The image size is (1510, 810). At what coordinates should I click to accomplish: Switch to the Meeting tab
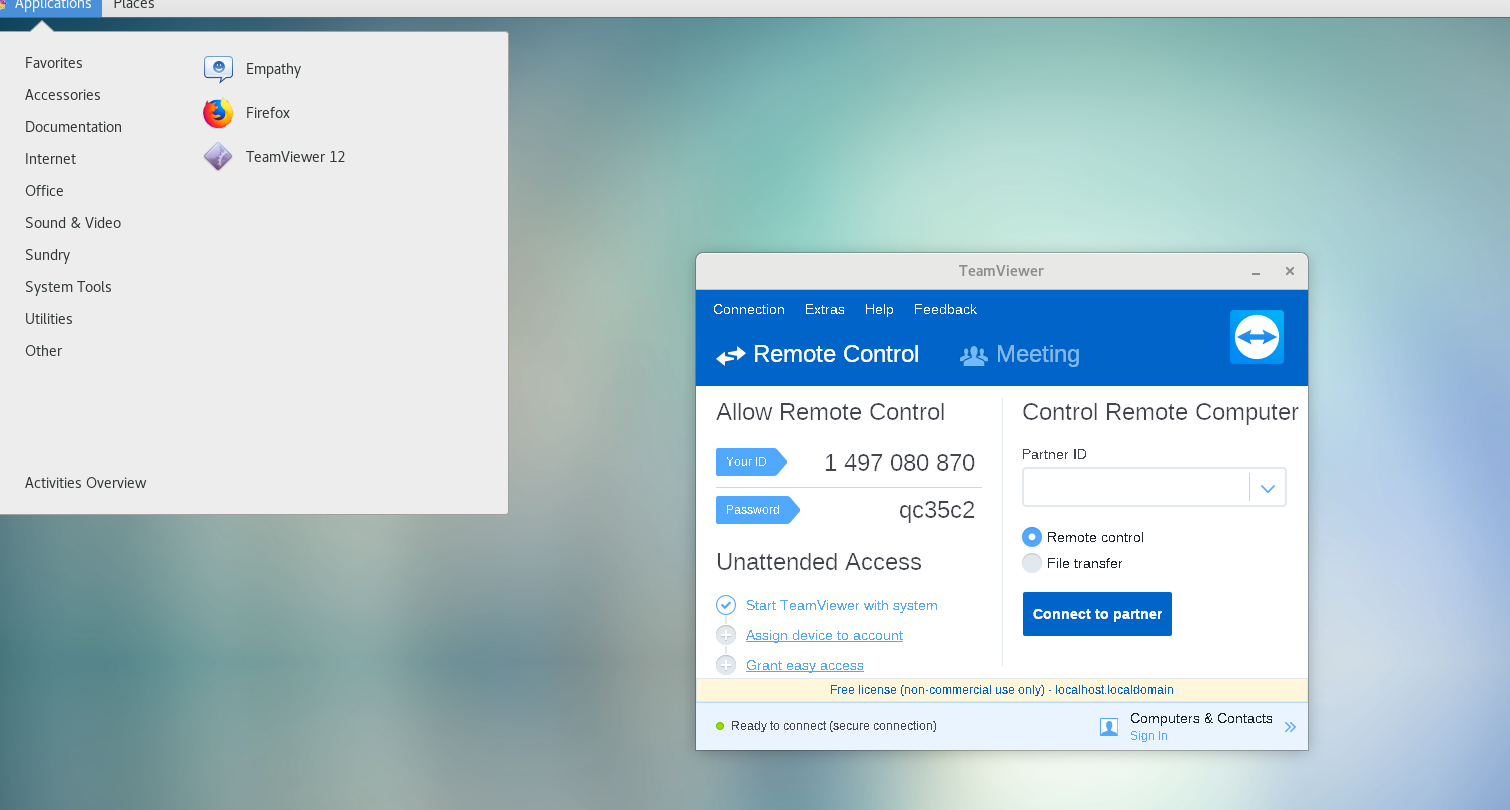(x=1020, y=354)
